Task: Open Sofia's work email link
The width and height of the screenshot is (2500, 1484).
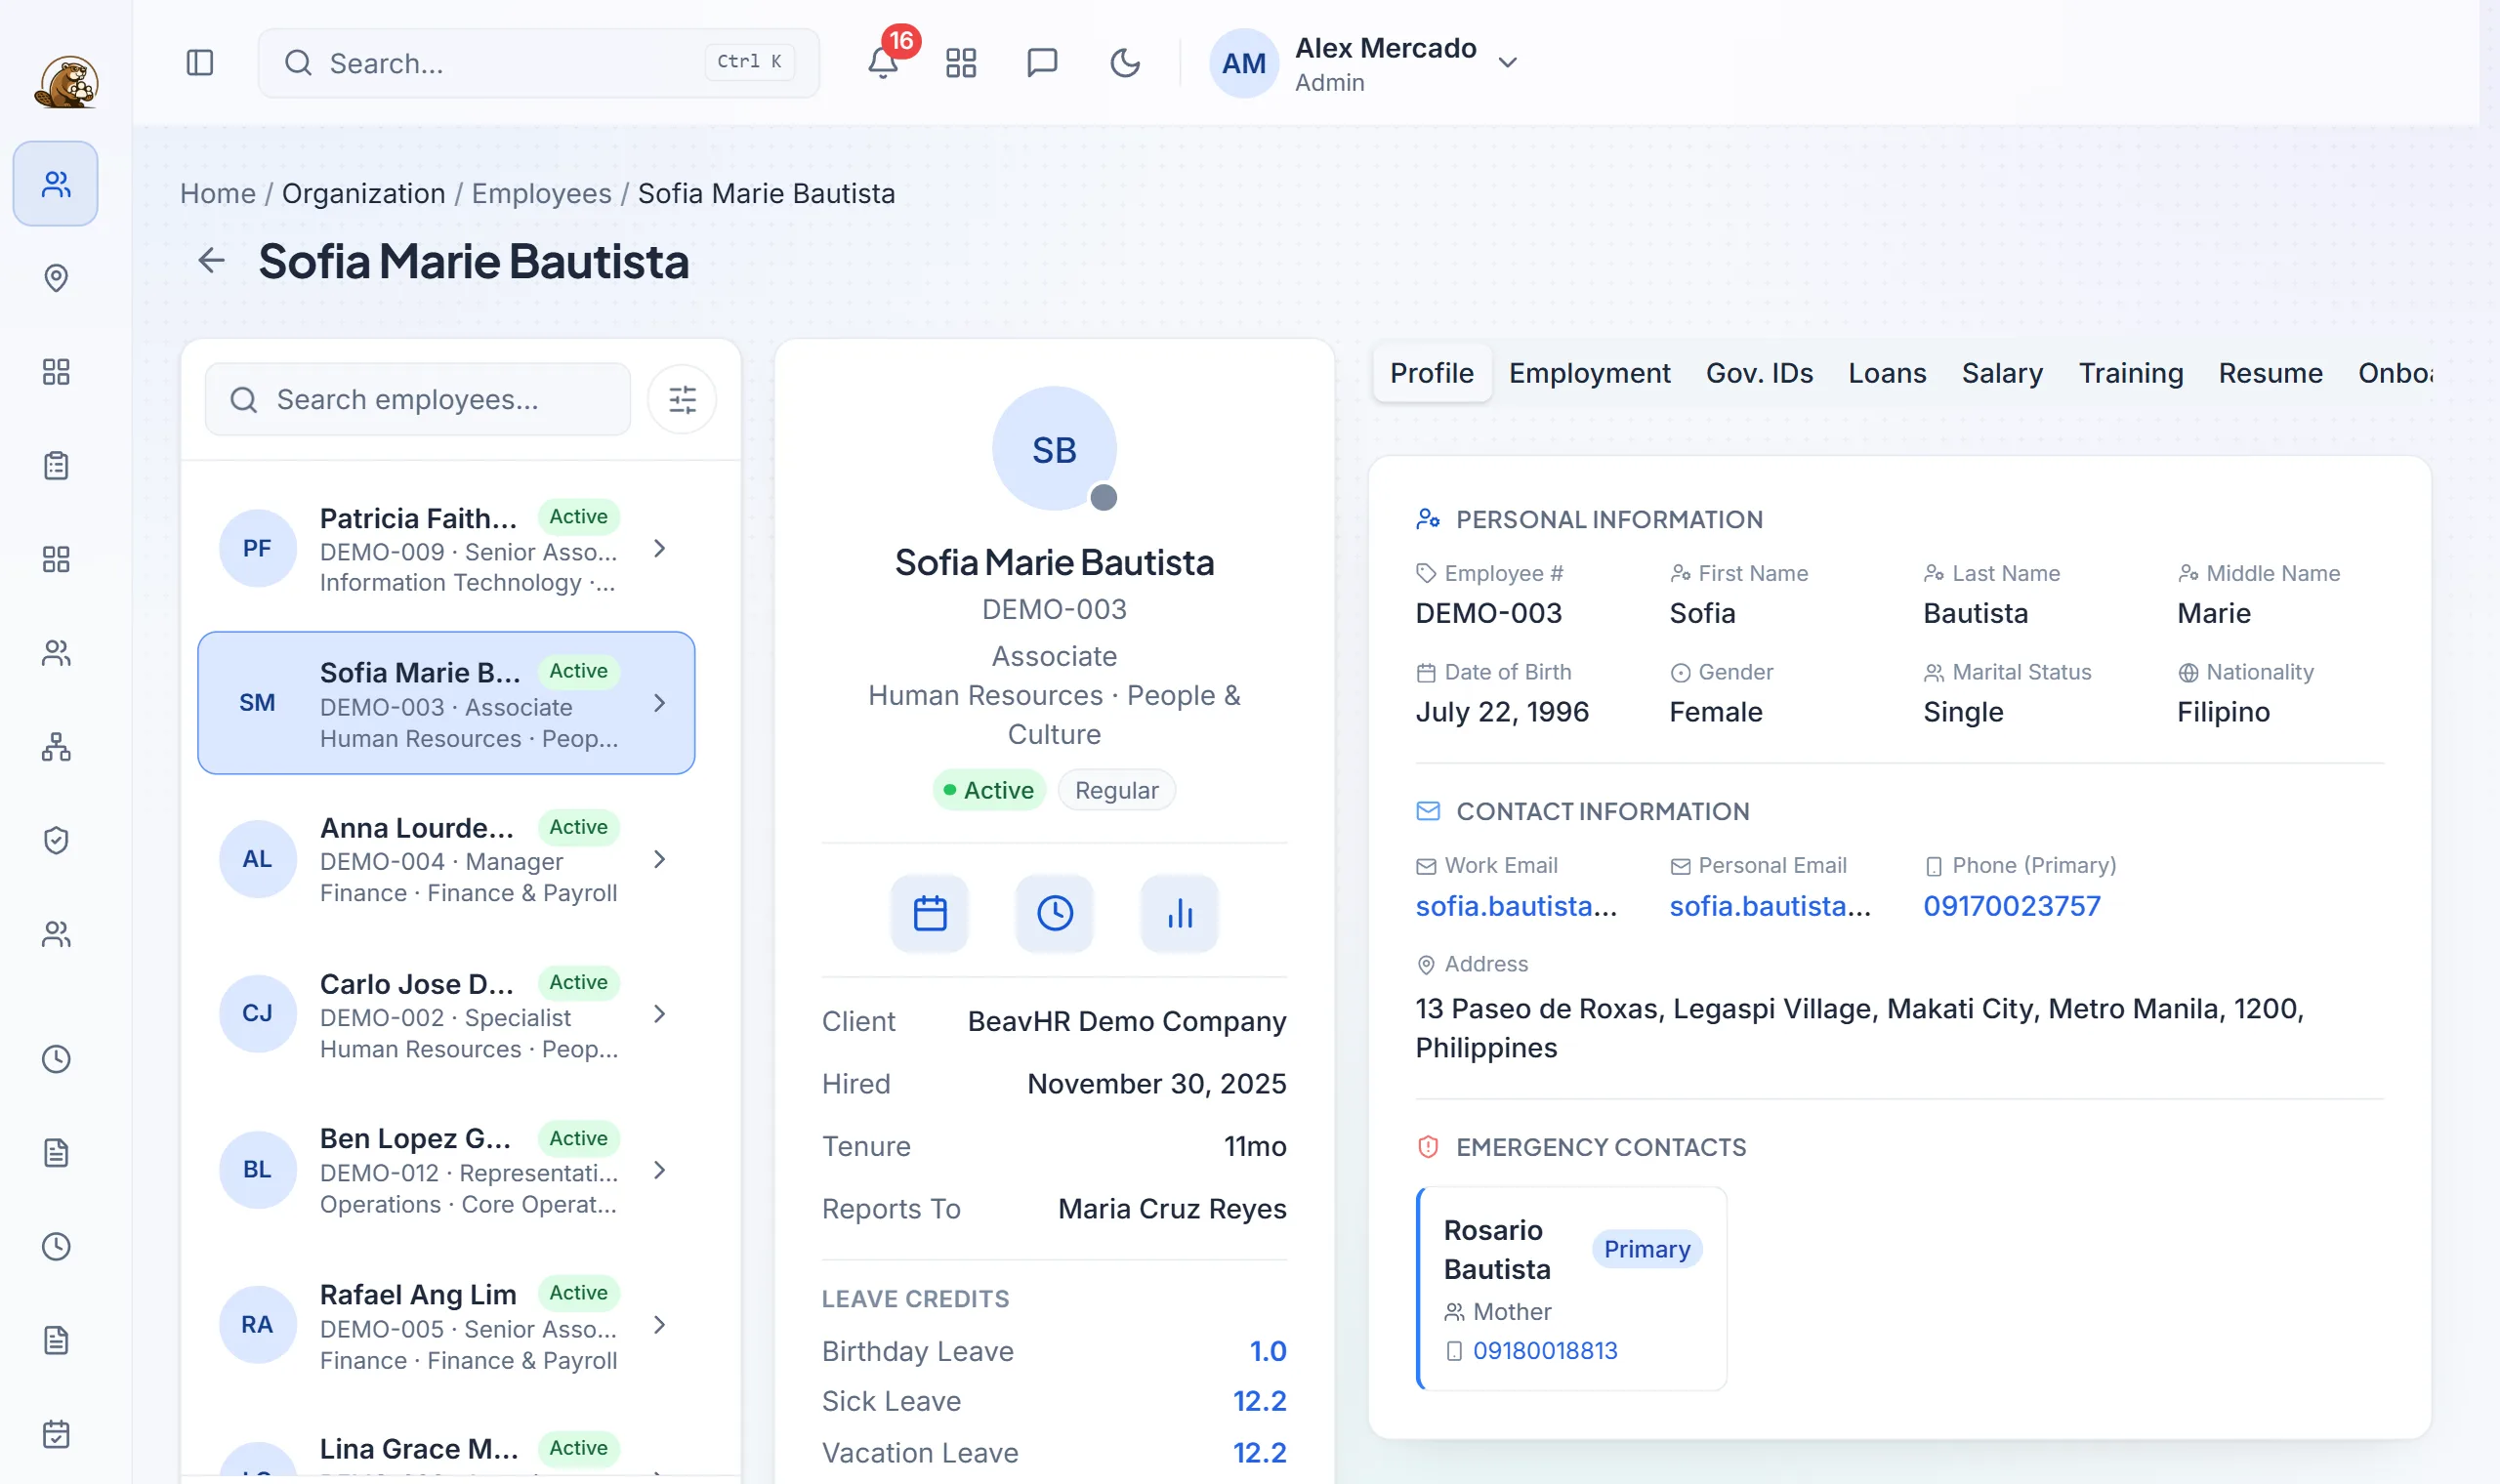Action: coord(1515,906)
